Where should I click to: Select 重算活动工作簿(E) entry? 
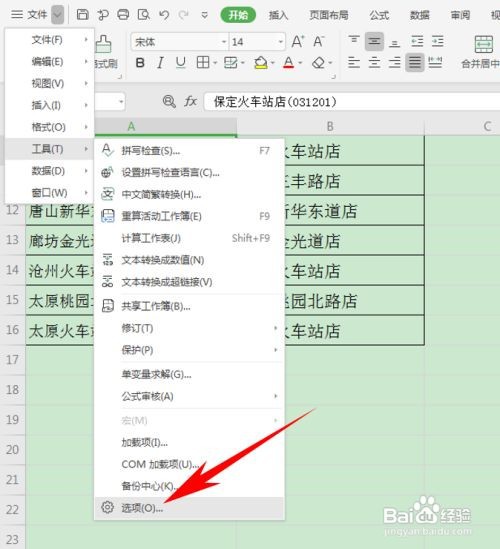point(189,216)
